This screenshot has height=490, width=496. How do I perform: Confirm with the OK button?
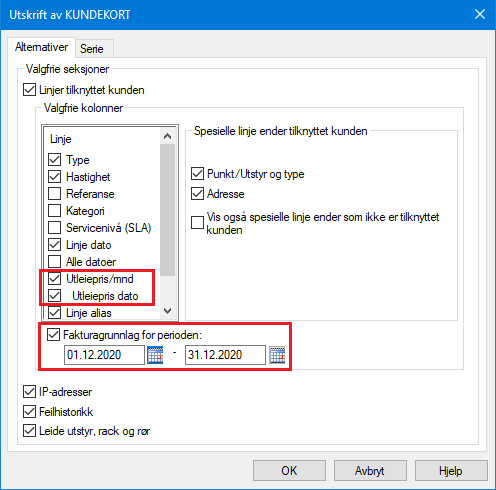click(x=289, y=471)
